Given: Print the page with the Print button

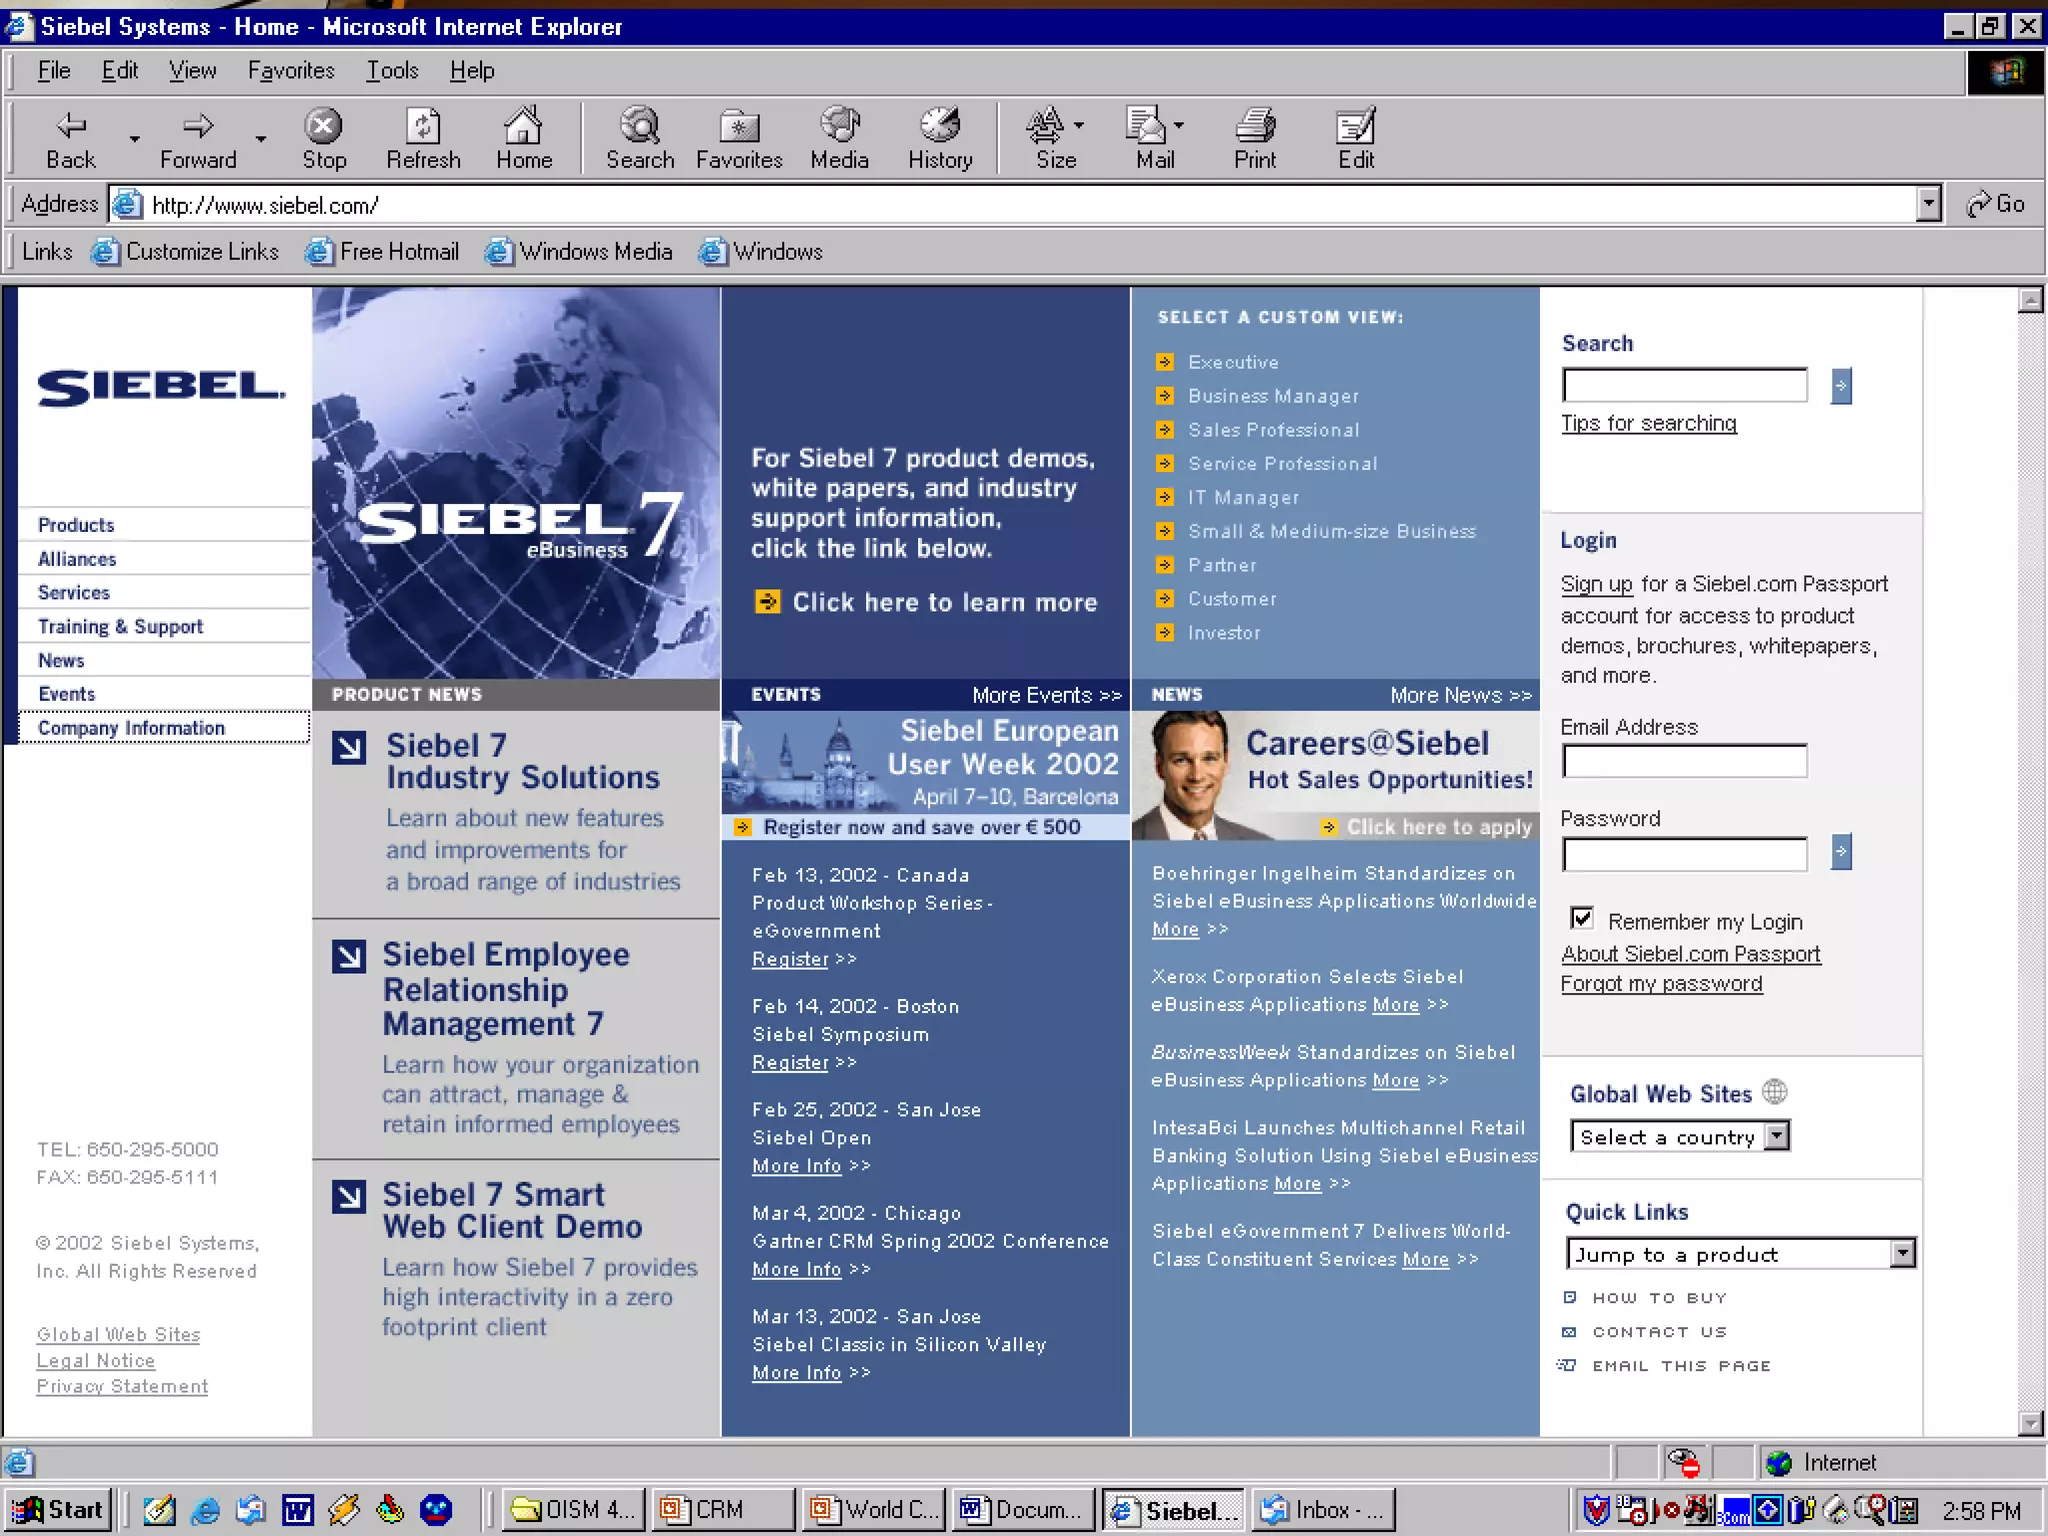Looking at the screenshot, I should [1255, 139].
